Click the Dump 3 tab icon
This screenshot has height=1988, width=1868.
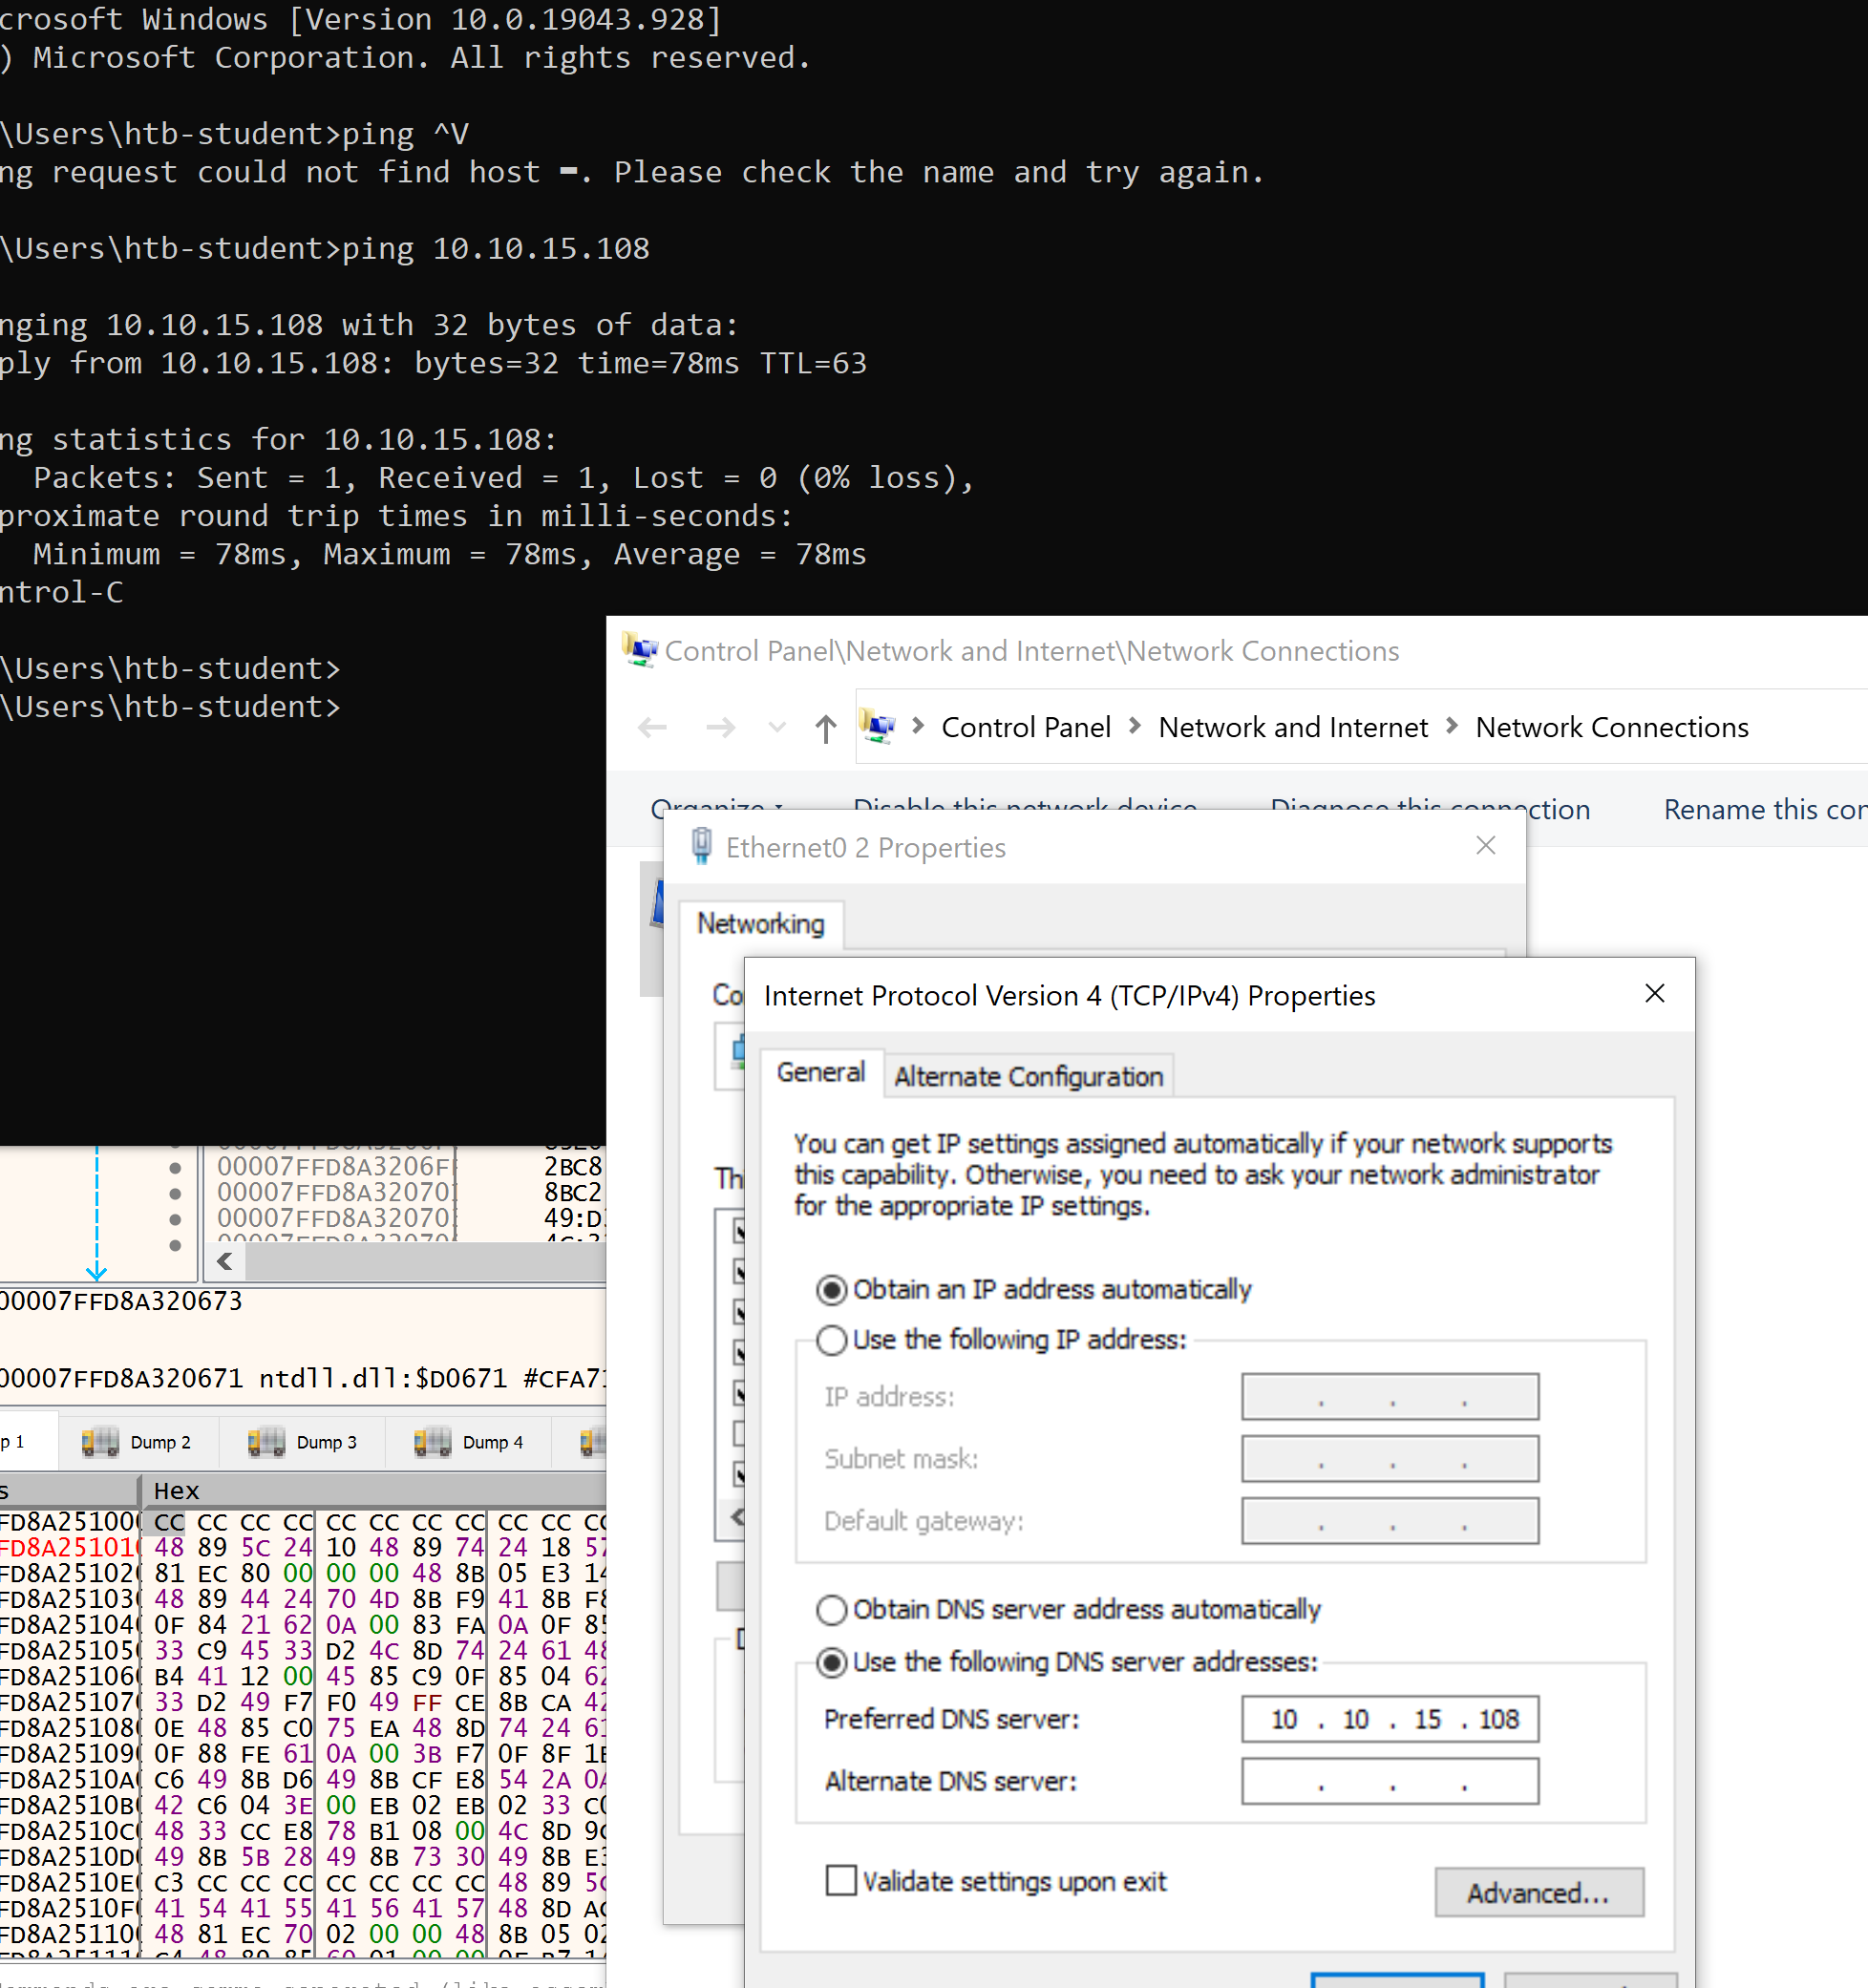pos(266,1442)
